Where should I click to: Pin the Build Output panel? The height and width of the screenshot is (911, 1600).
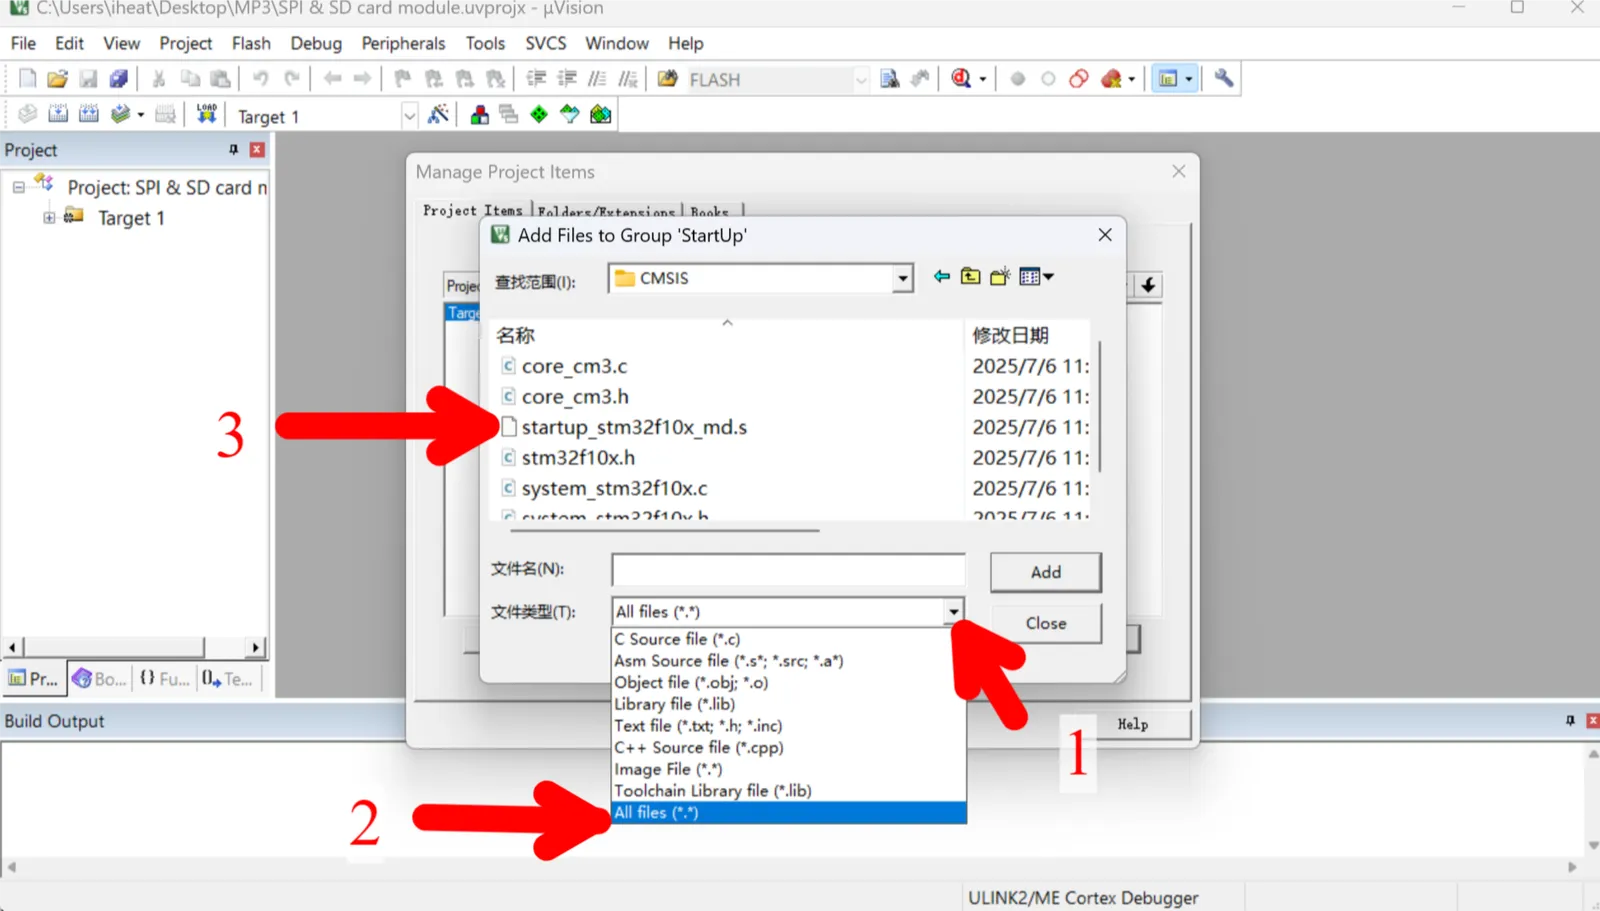[x=1570, y=720]
